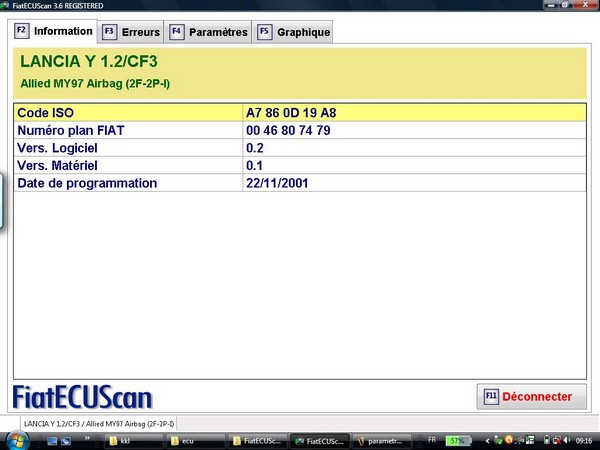The image size is (600, 450).
Task: Show hidden tray icons with the arrow
Action: point(487,441)
